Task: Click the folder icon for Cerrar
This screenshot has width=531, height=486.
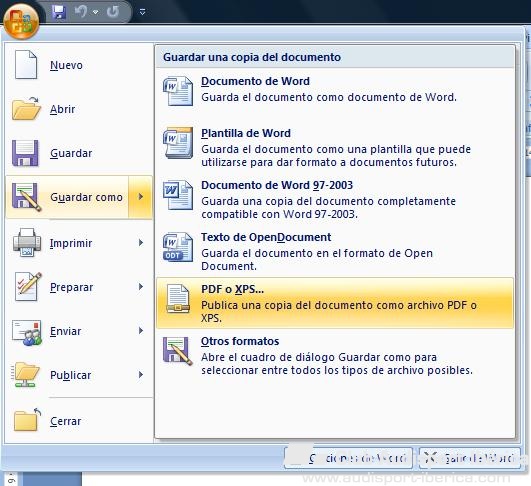Action: 27,420
